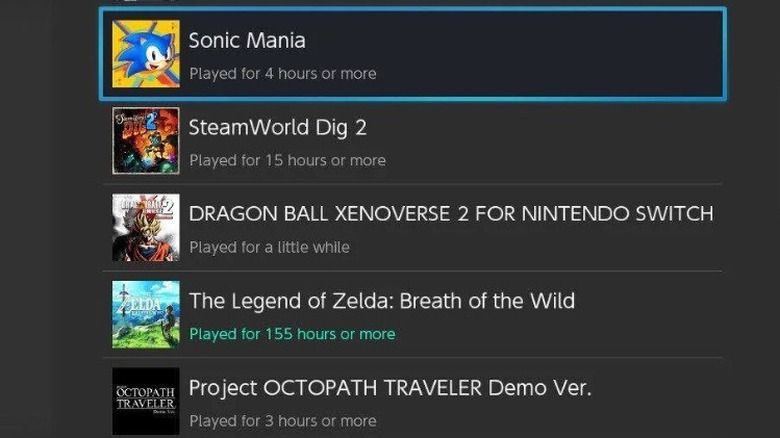Click the SteamWorld Dig 2 game icon
The image size is (780, 438).
tap(146, 141)
